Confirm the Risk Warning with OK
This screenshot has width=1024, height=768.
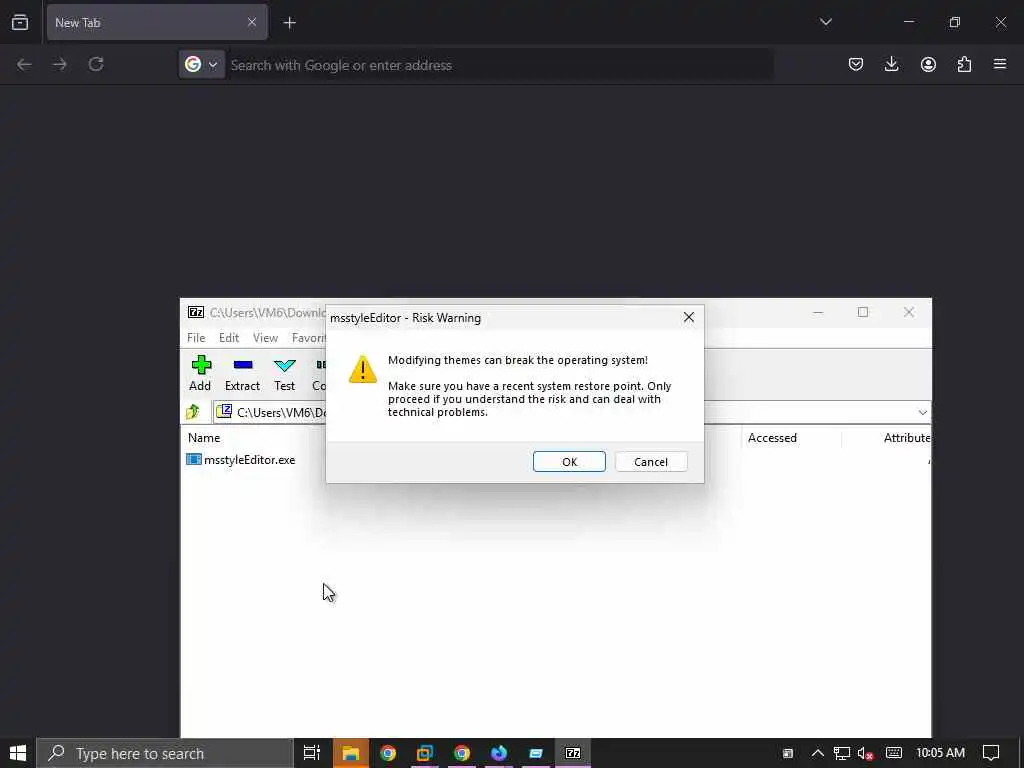(x=569, y=462)
